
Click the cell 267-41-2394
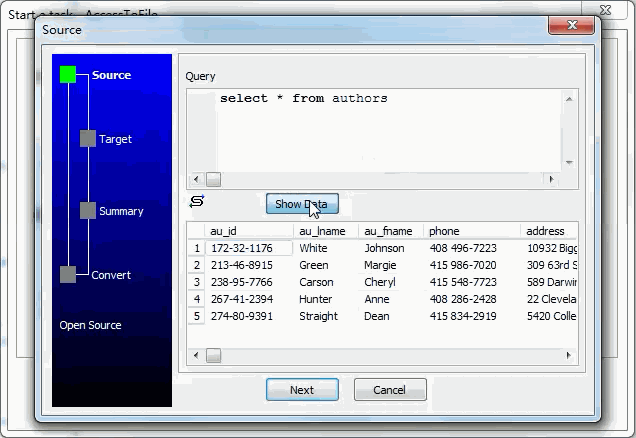pos(249,299)
